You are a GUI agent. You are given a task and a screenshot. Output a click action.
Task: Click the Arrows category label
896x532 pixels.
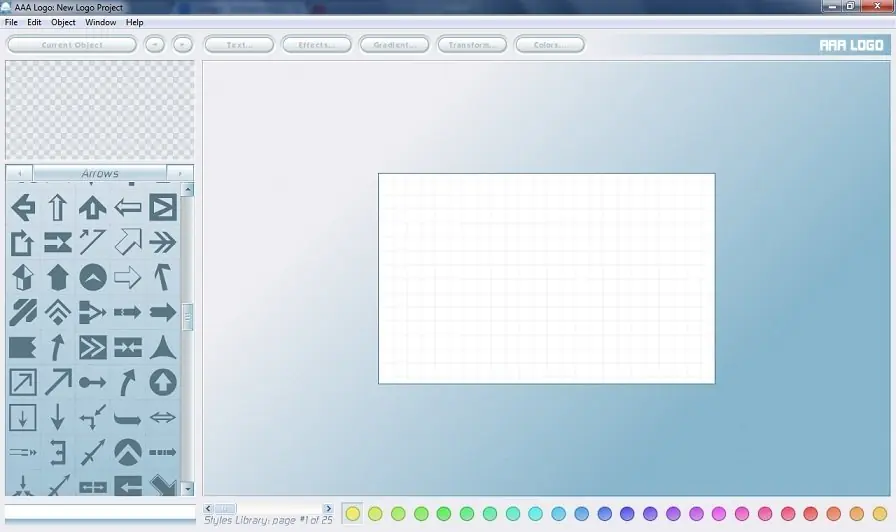tap(100, 173)
